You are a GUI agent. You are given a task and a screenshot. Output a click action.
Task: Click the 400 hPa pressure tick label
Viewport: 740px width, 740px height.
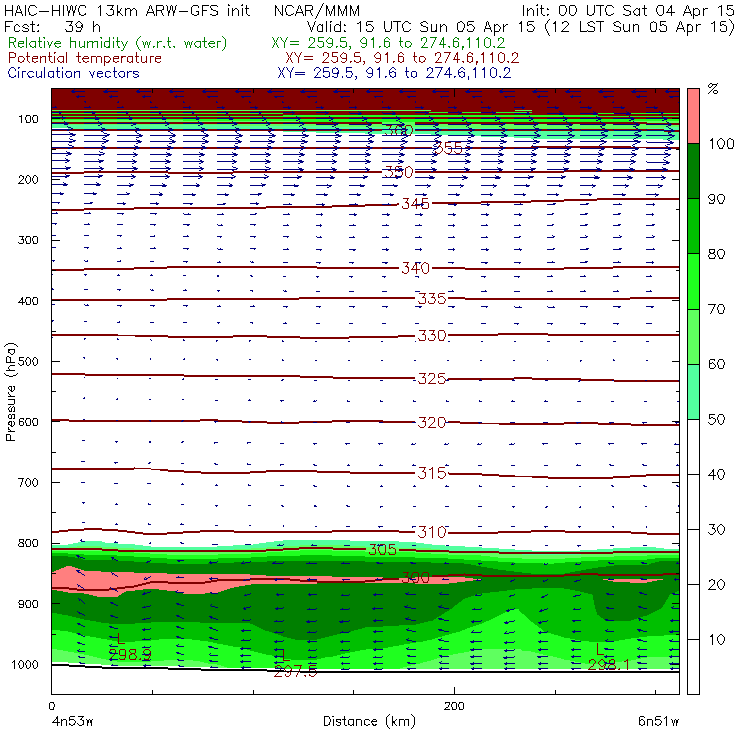[28, 301]
